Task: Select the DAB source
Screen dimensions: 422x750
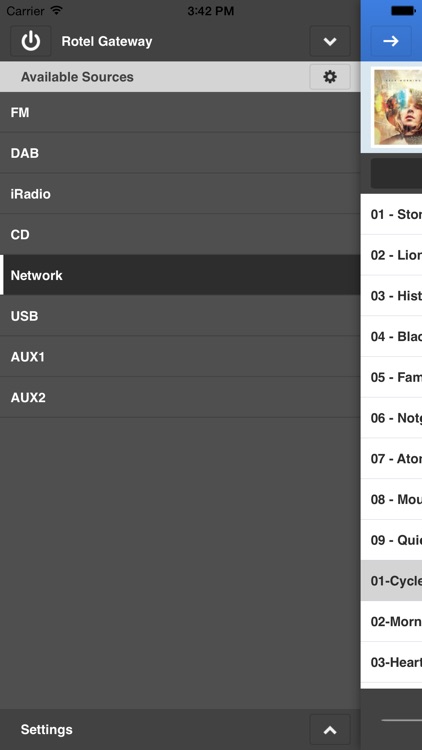Action: [x=180, y=153]
